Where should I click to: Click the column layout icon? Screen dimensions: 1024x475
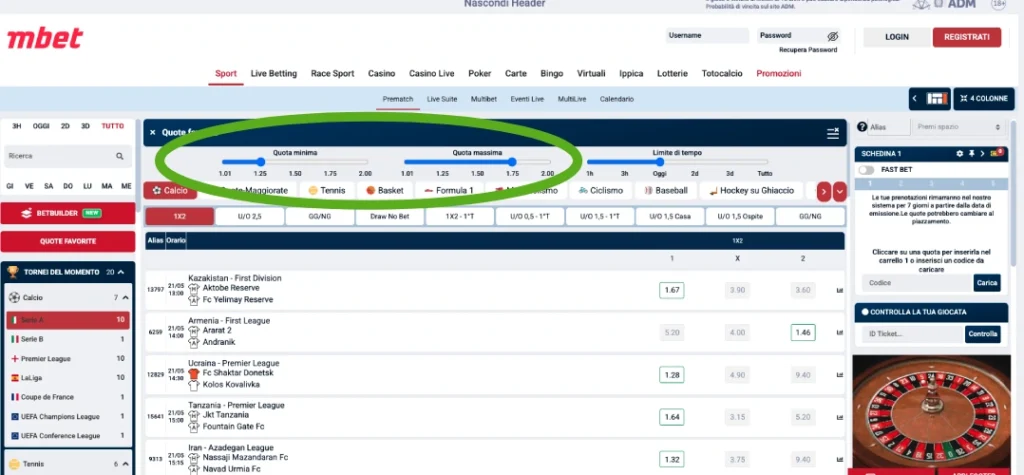click(936, 99)
